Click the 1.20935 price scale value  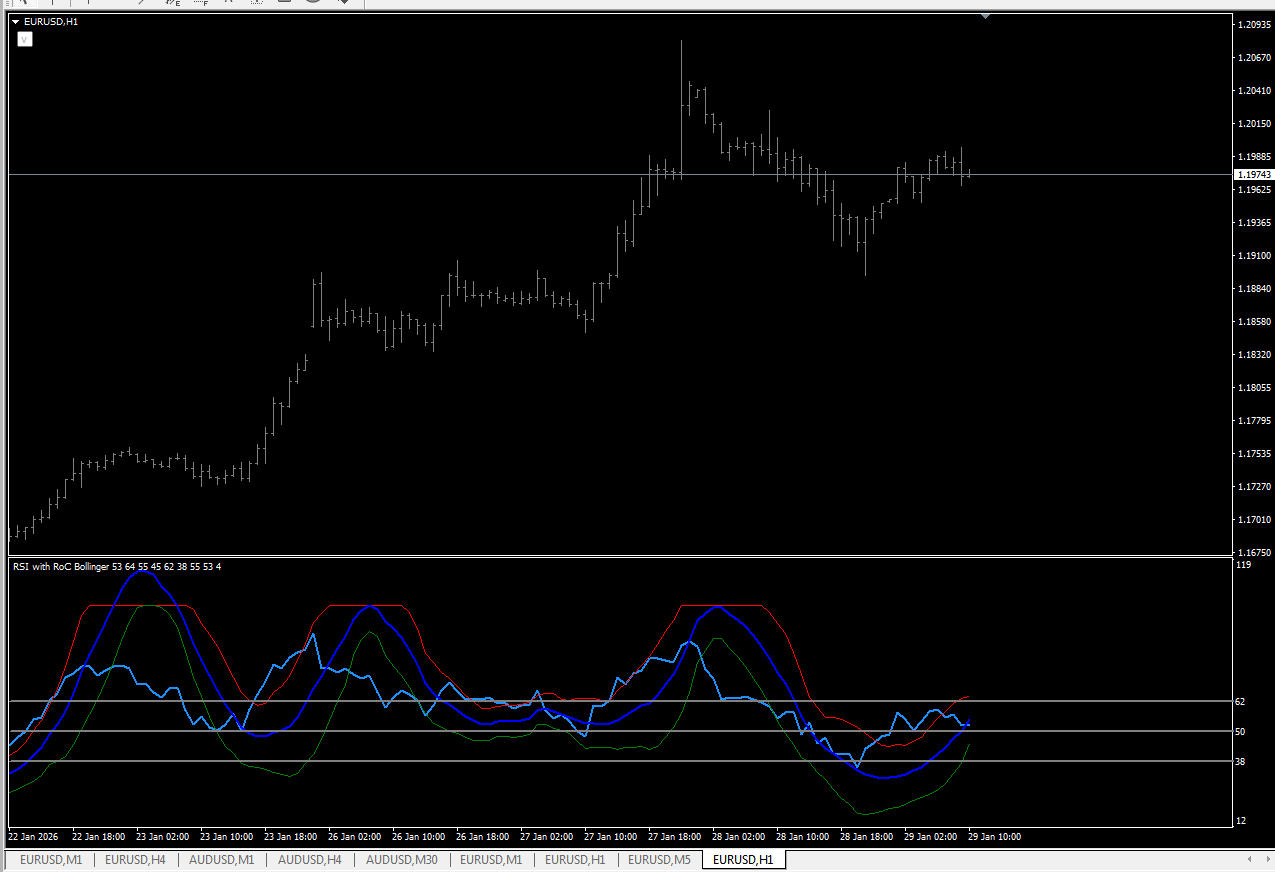pos(1254,25)
